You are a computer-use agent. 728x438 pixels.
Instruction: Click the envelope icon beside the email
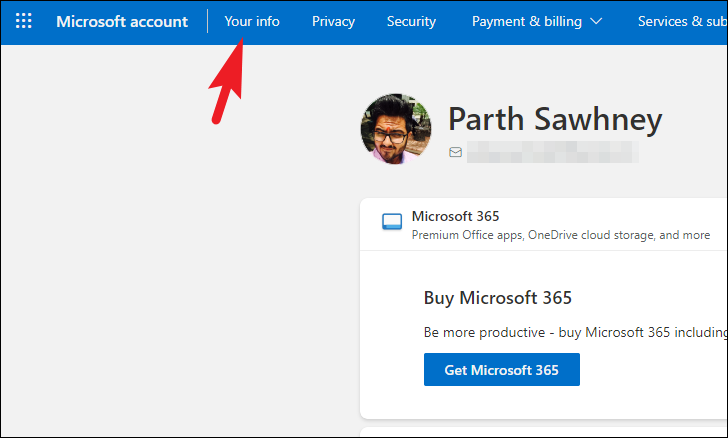pyautogui.click(x=455, y=152)
